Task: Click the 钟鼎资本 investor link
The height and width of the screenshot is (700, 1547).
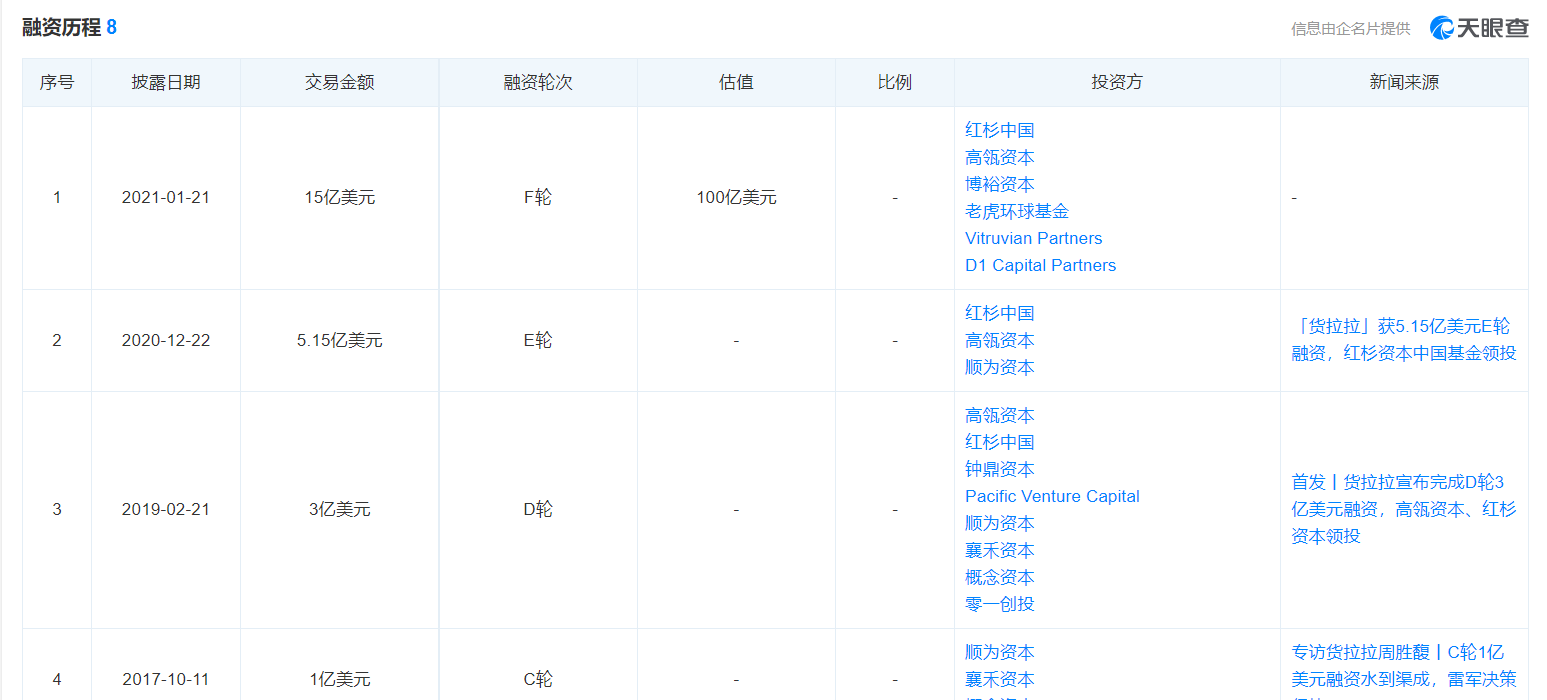Action: pos(999,469)
